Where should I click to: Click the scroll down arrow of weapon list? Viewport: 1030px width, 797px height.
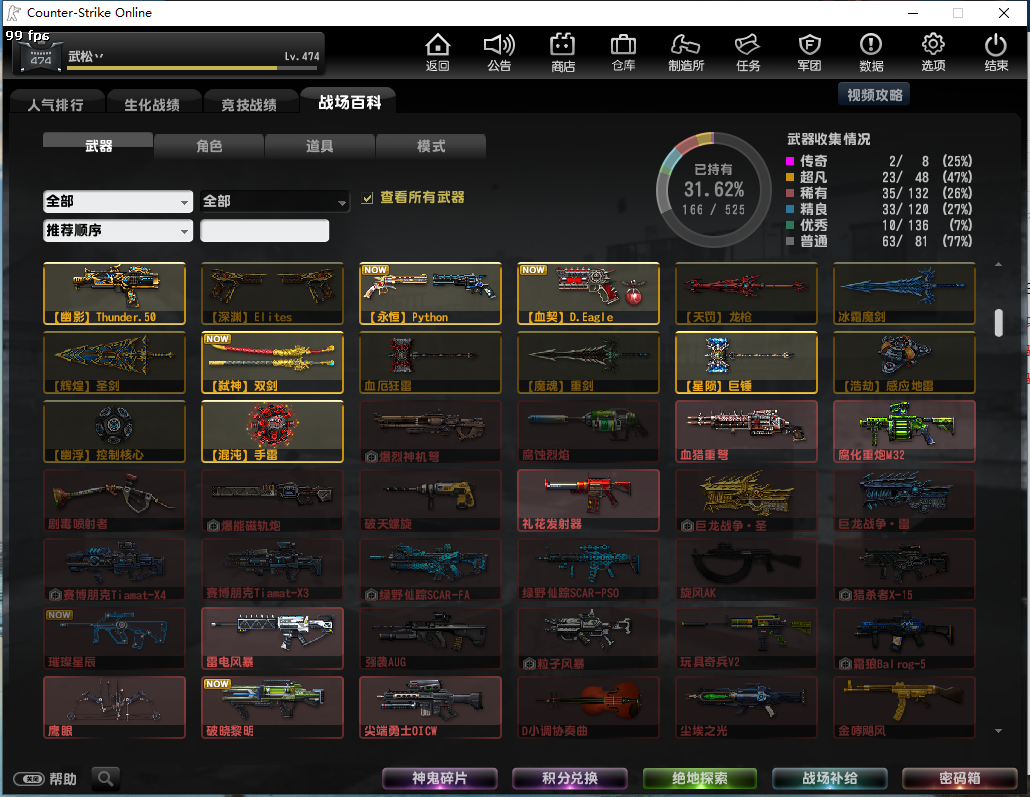point(998,731)
